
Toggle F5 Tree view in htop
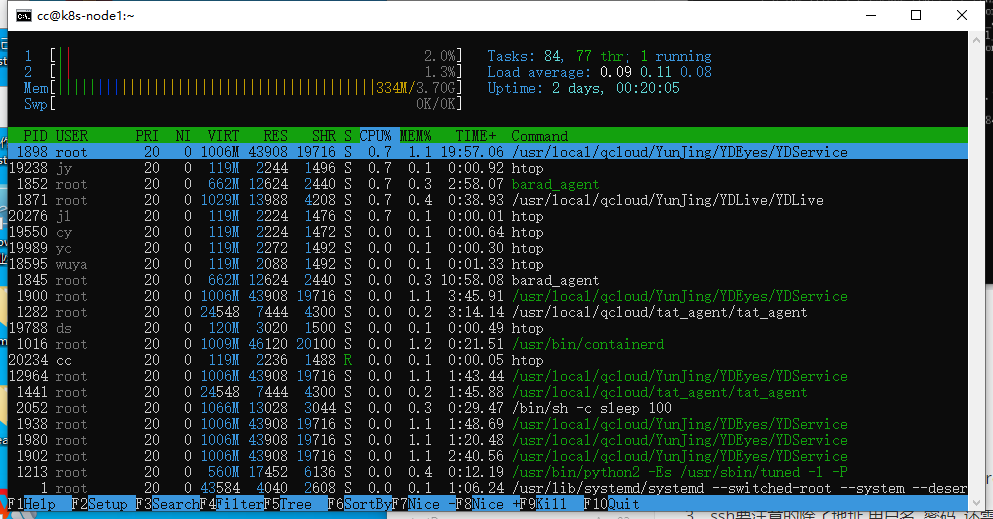[288, 504]
